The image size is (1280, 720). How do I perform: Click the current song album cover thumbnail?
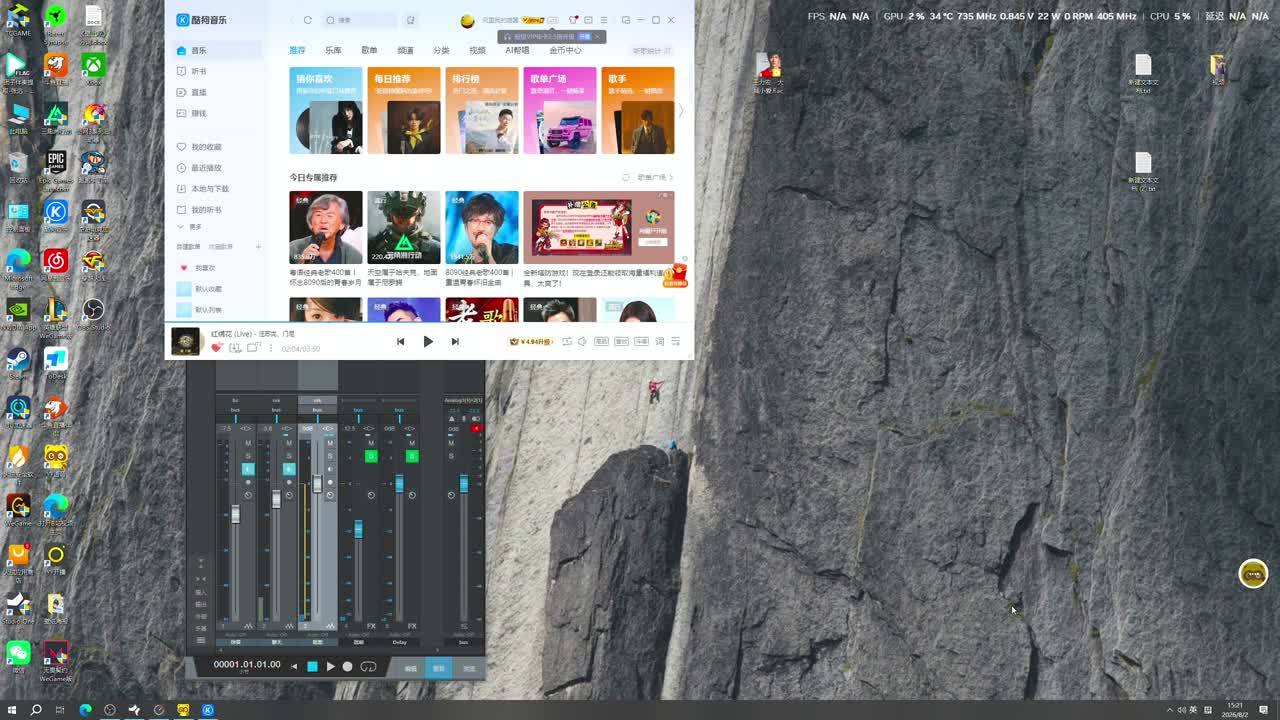coord(185,341)
